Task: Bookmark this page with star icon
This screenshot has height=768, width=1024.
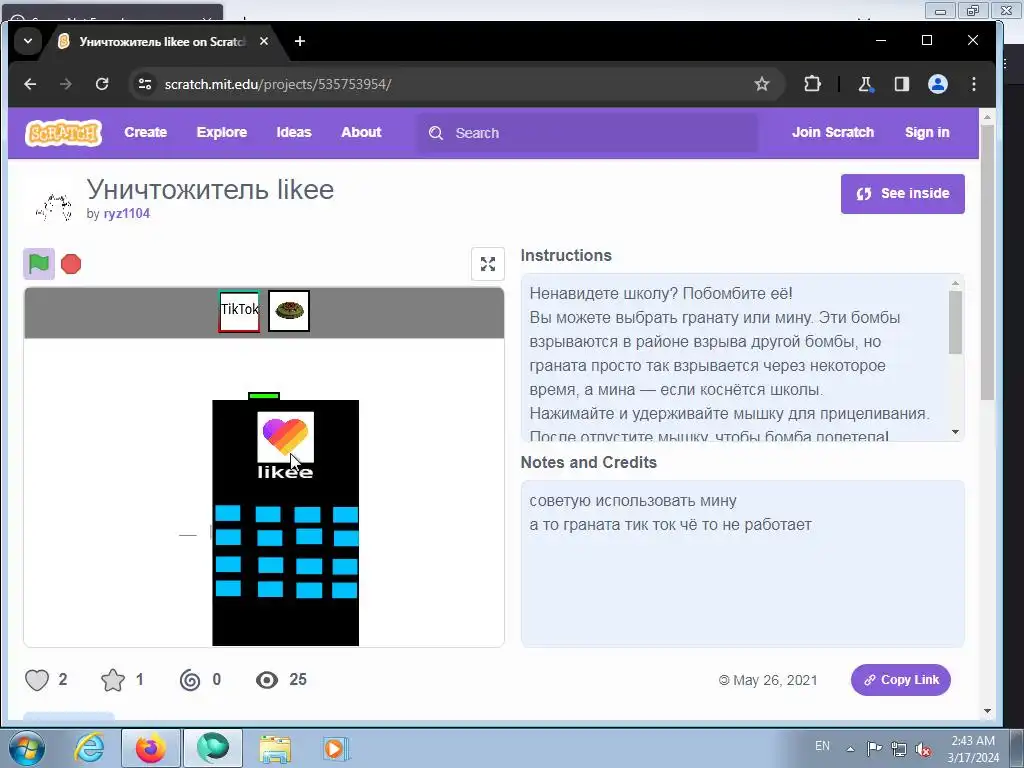Action: [x=761, y=84]
